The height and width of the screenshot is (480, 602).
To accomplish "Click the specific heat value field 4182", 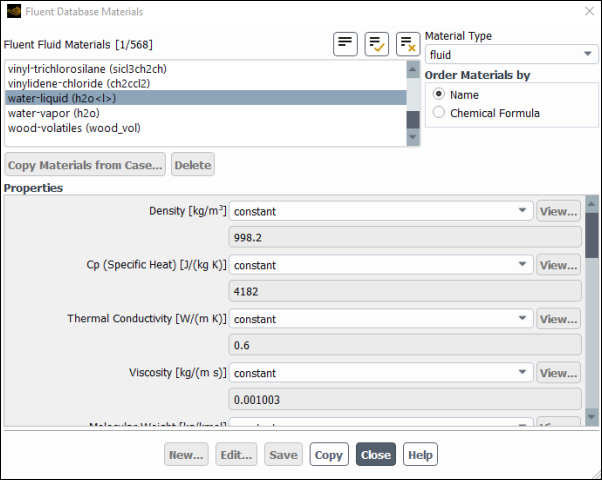I will point(405,291).
